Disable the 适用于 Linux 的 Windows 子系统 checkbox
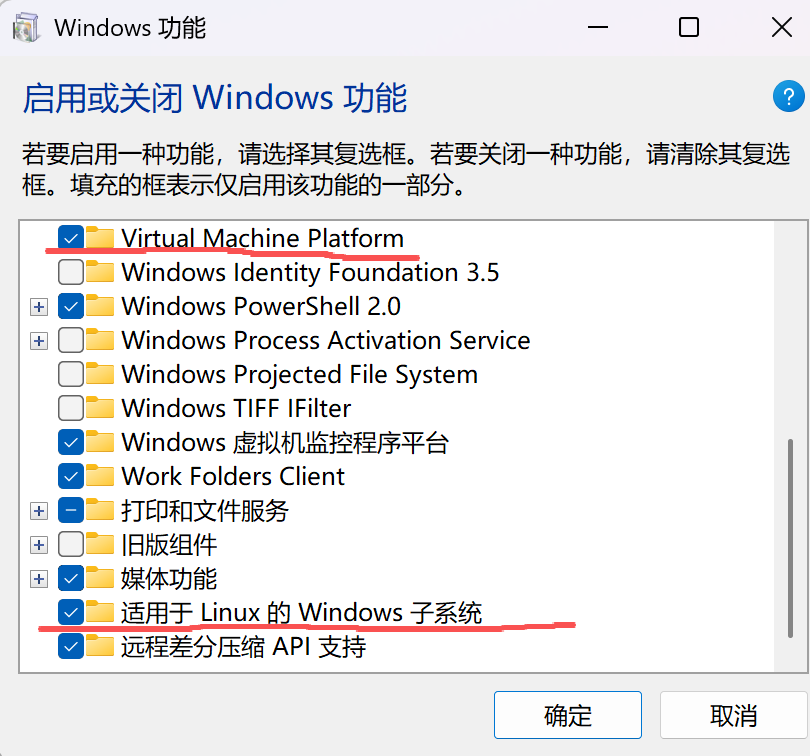The width and height of the screenshot is (810, 756). 71,612
